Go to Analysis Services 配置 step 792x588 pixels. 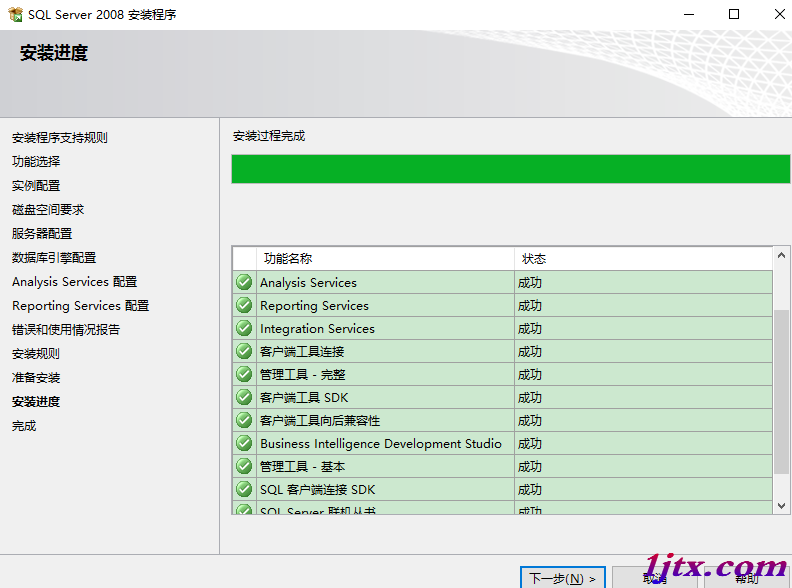[75, 282]
